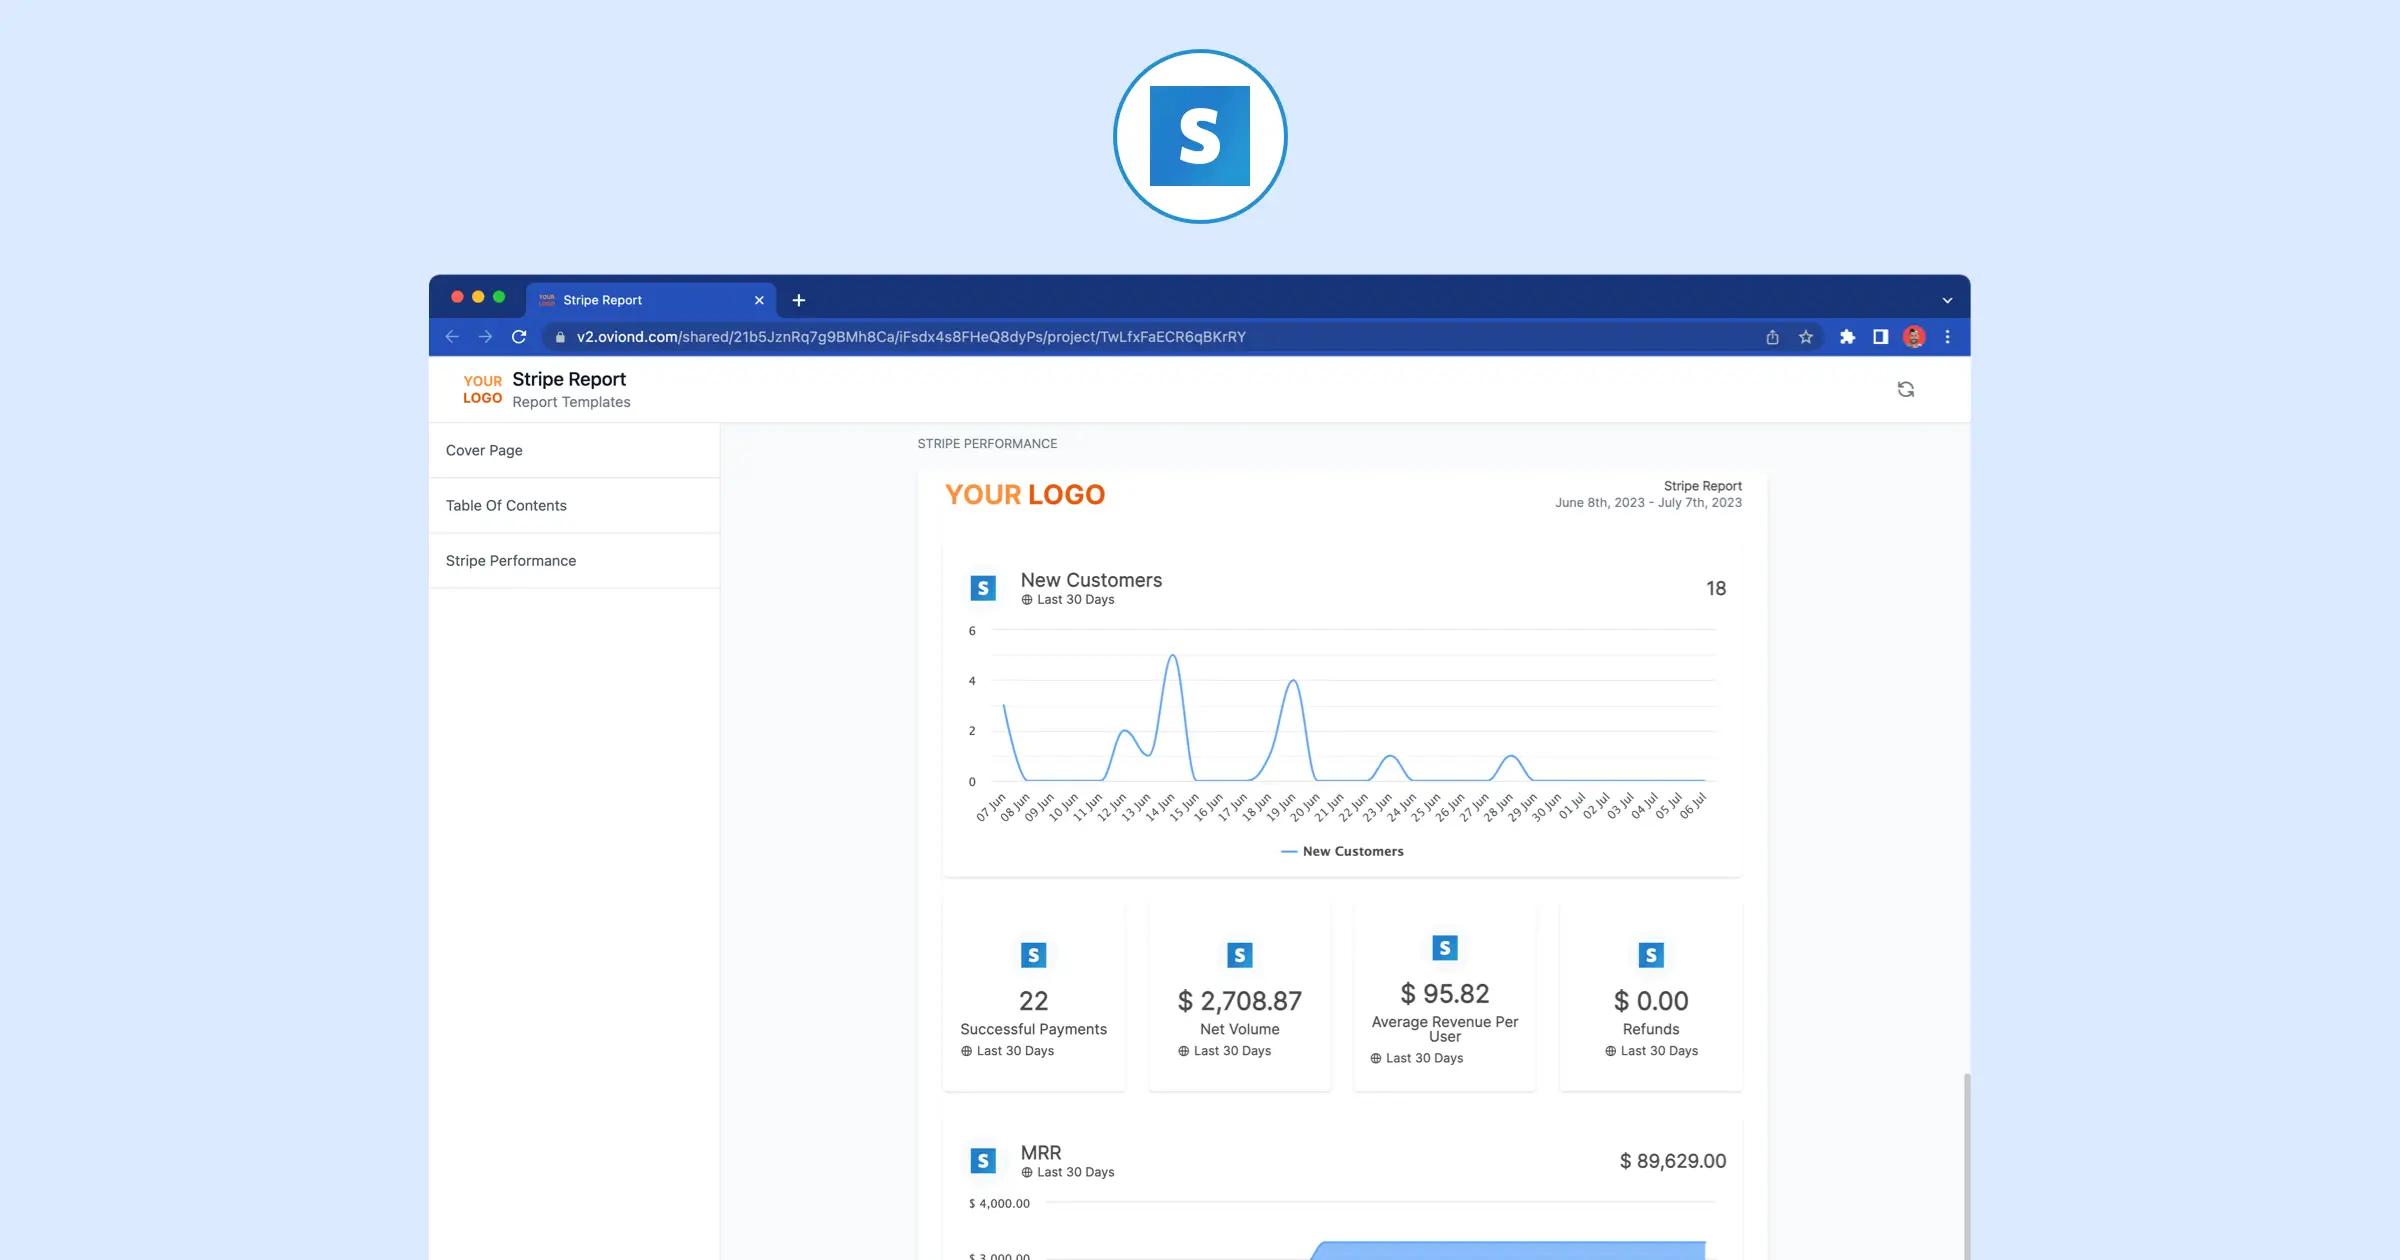2400x1260 pixels.
Task: Refresh report data using sync icon
Action: click(1906, 389)
